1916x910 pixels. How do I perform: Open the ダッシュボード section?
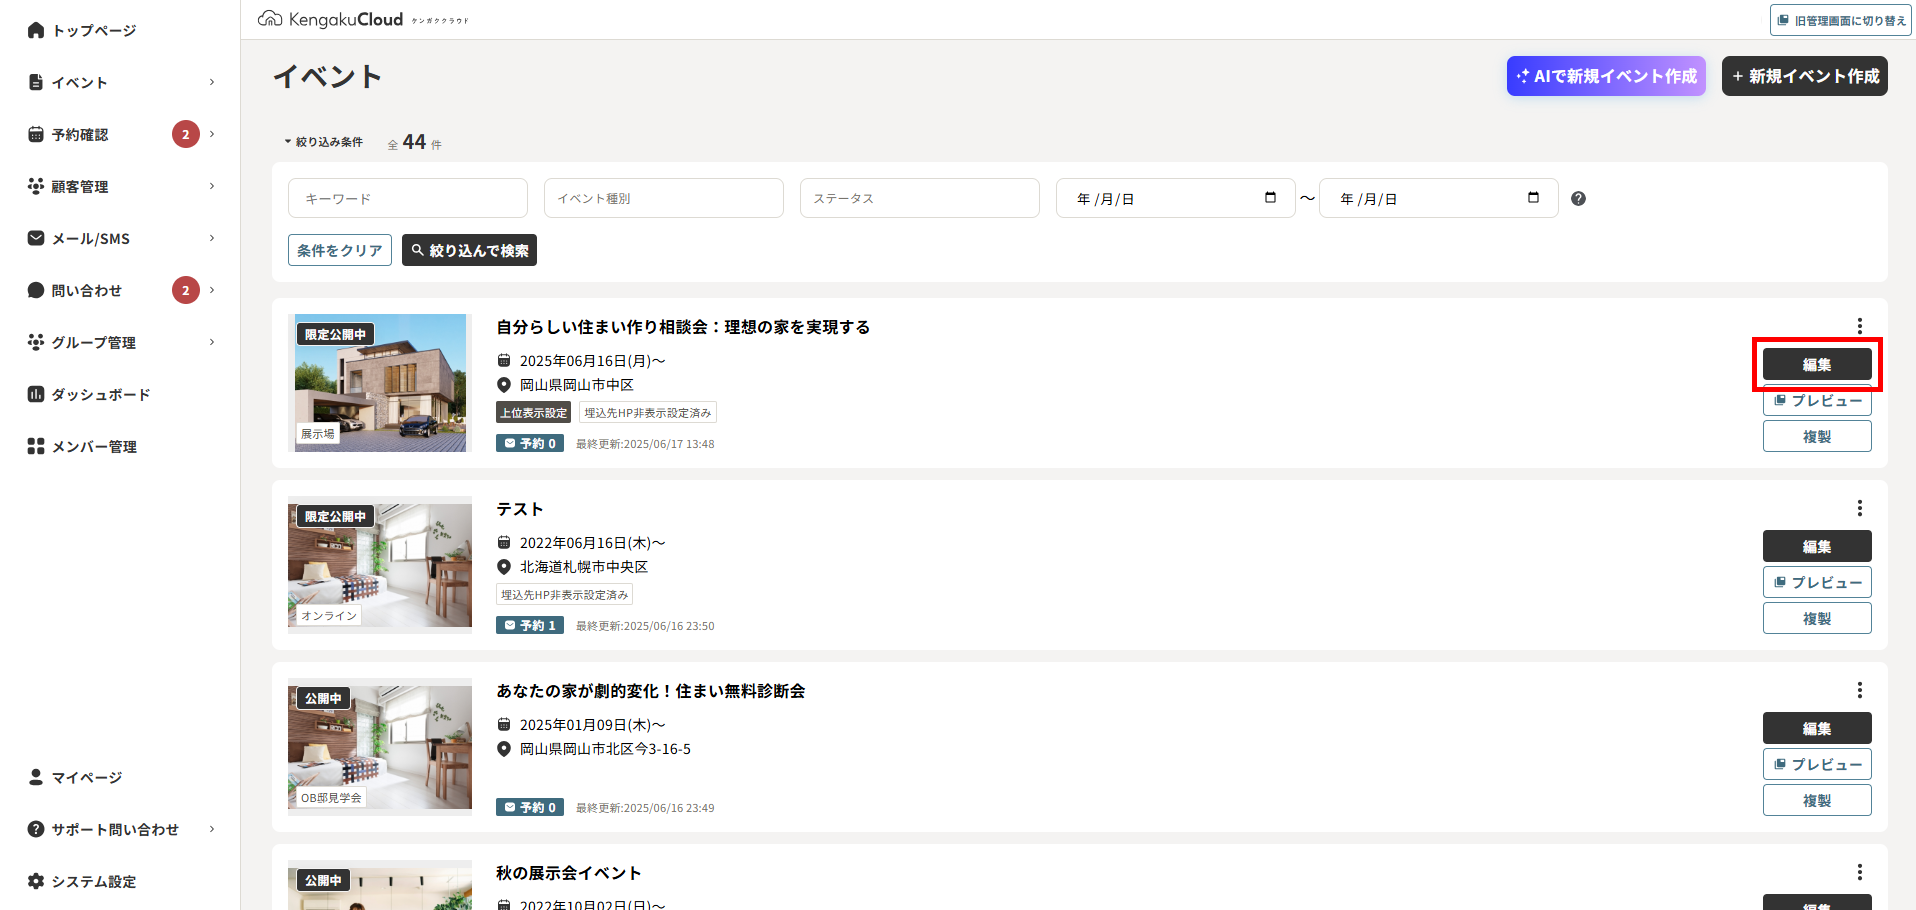pyautogui.click(x=100, y=394)
